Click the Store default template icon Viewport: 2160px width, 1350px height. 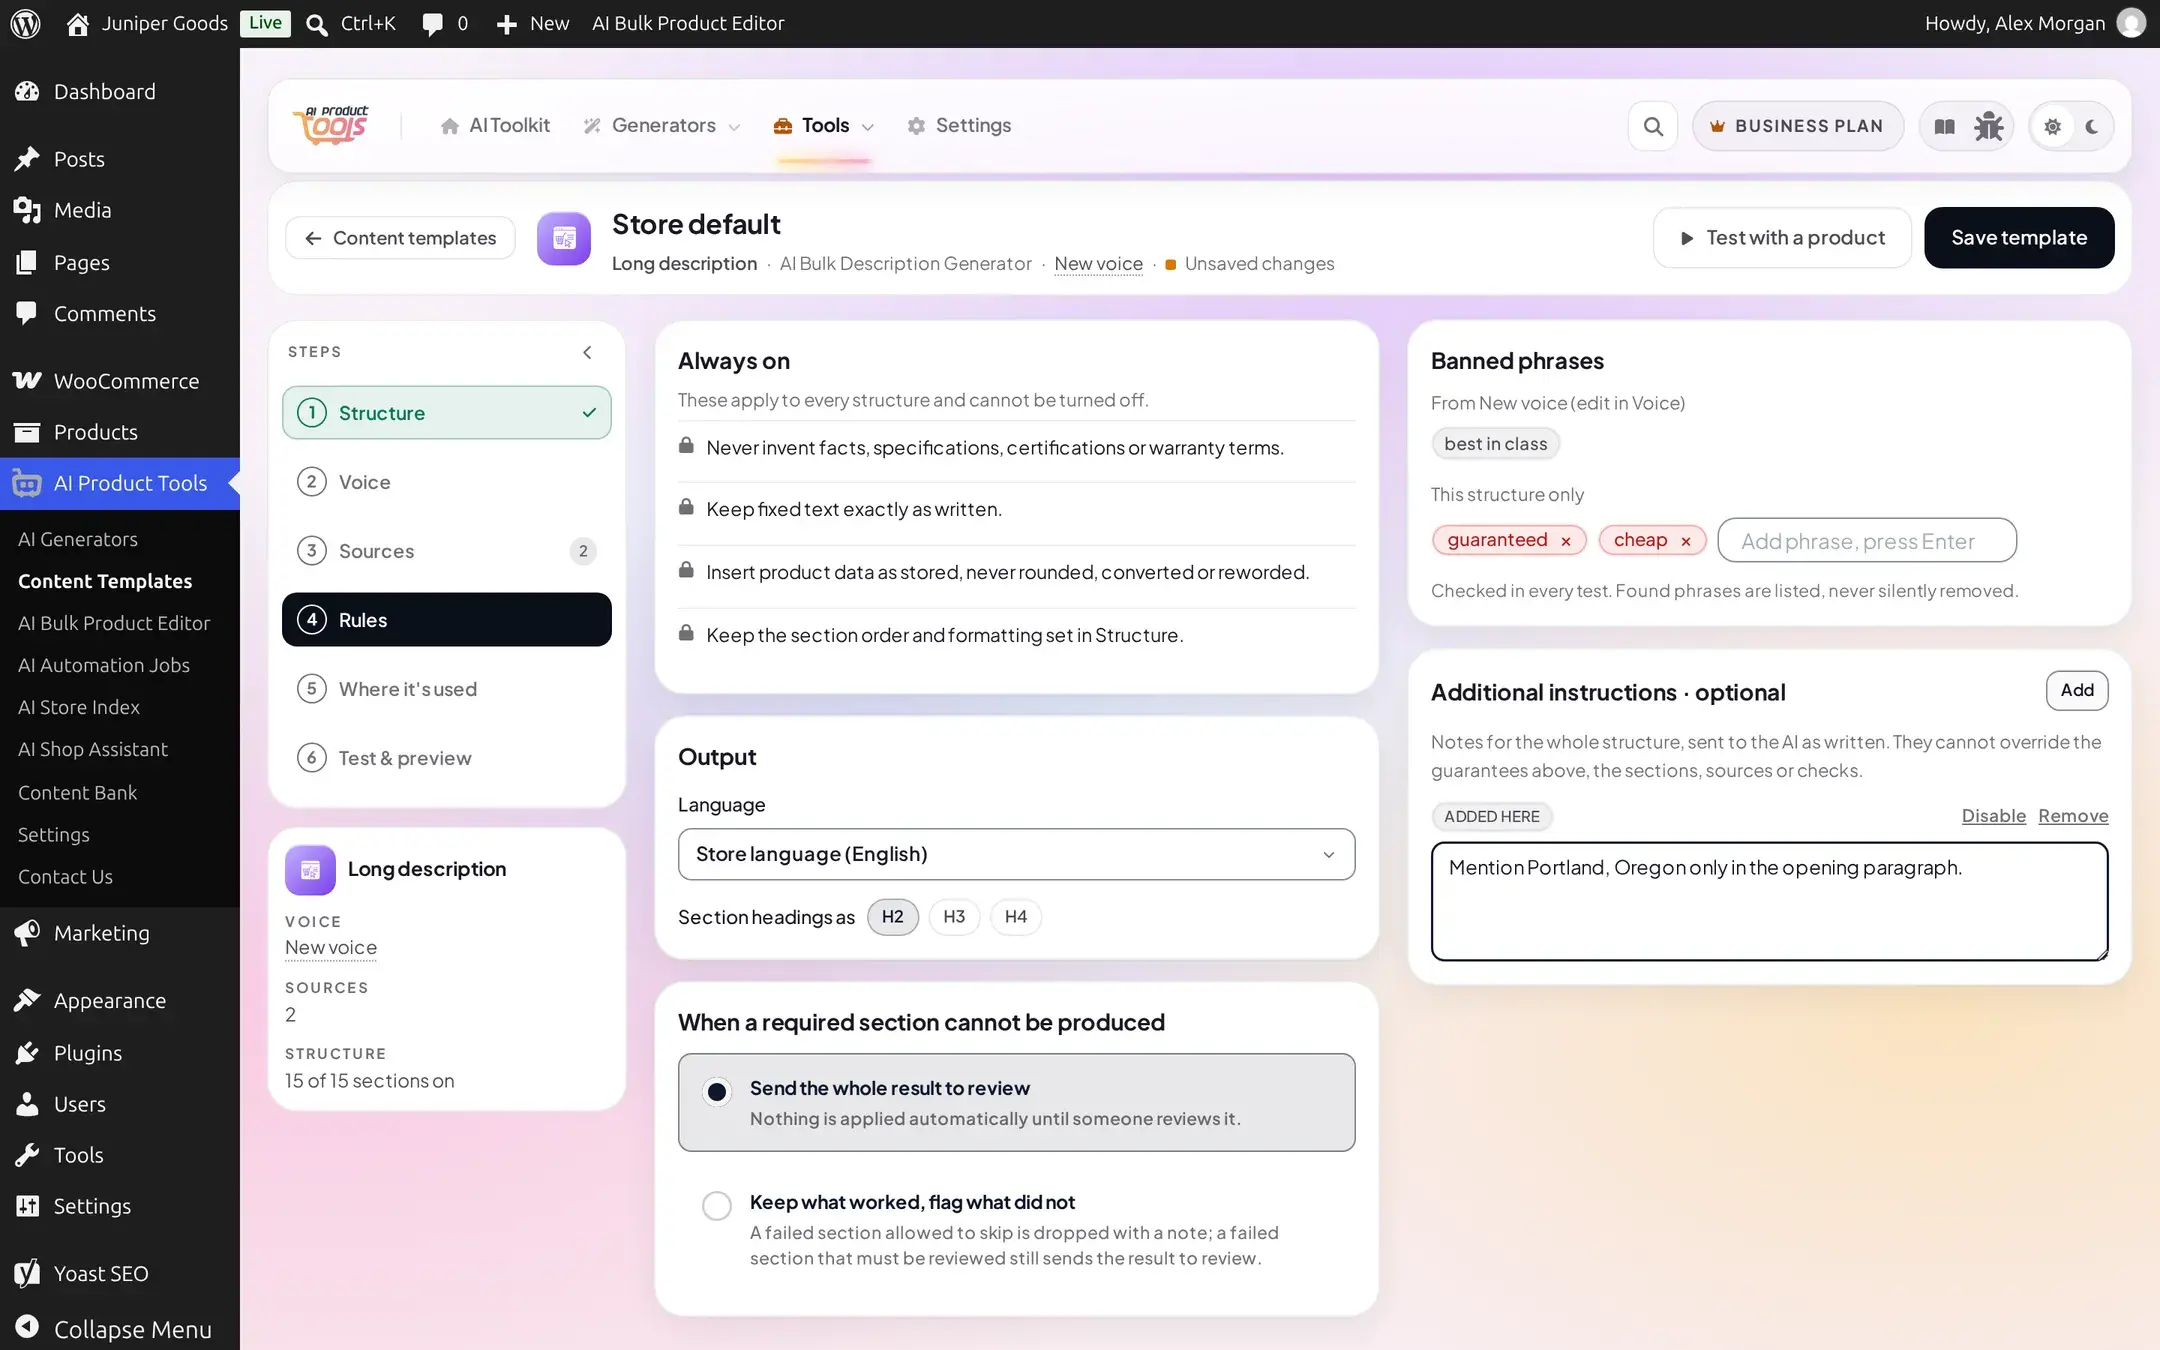point(564,238)
